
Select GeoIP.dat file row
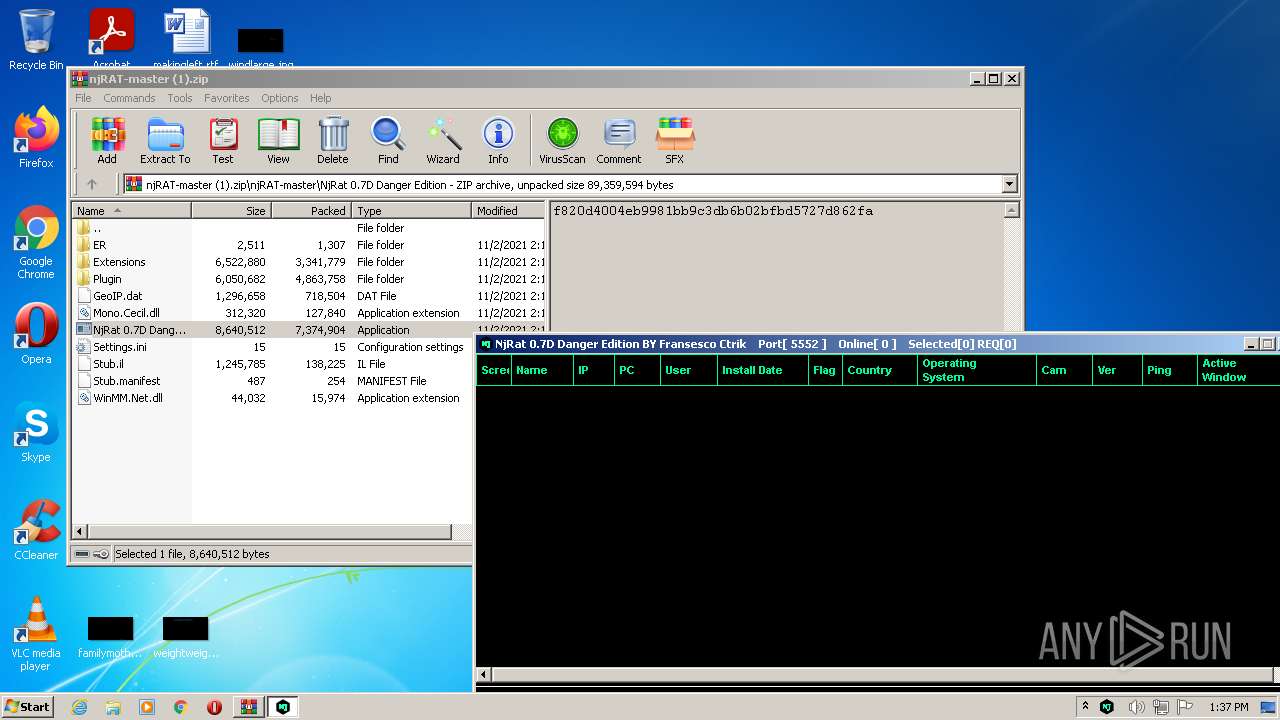[309, 296]
